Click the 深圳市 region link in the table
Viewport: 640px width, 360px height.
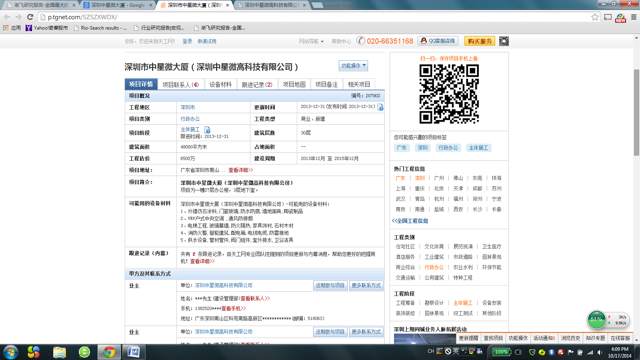(188, 107)
